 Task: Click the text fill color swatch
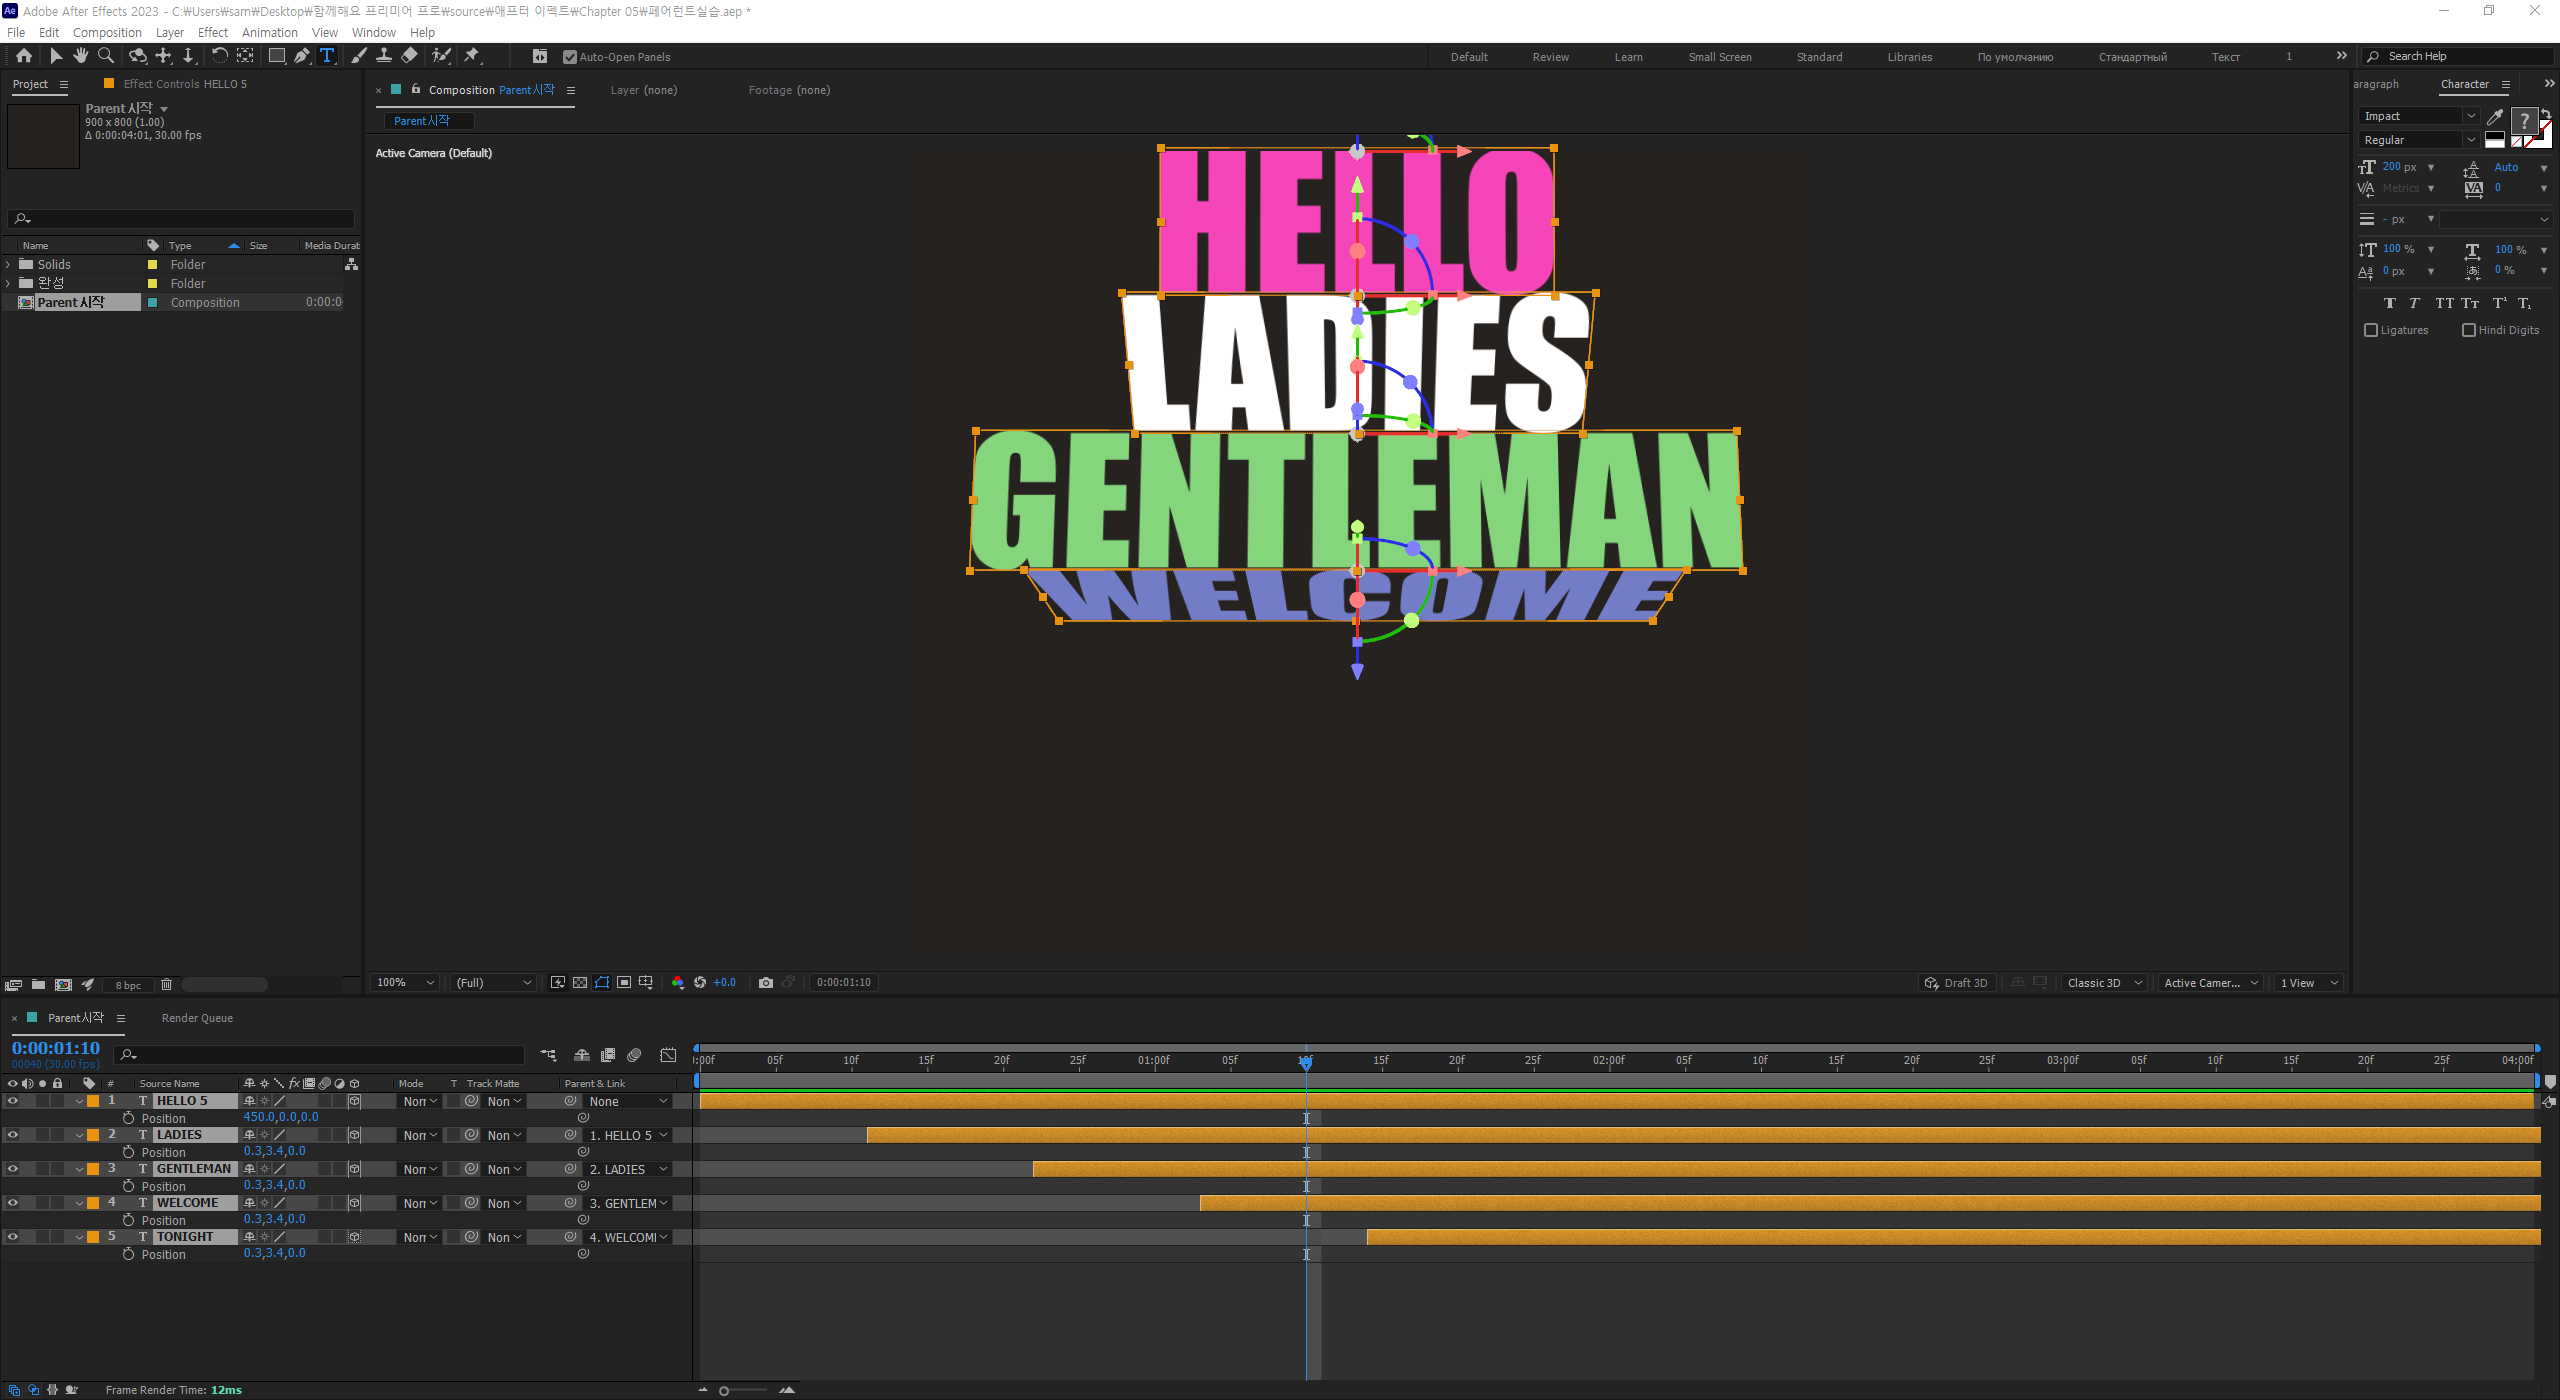(x=2525, y=121)
